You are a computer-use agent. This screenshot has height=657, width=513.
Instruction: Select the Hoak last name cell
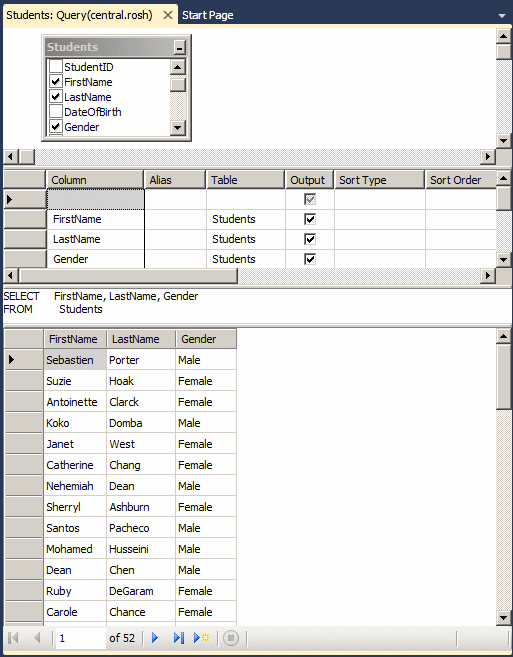(x=141, y=380)
